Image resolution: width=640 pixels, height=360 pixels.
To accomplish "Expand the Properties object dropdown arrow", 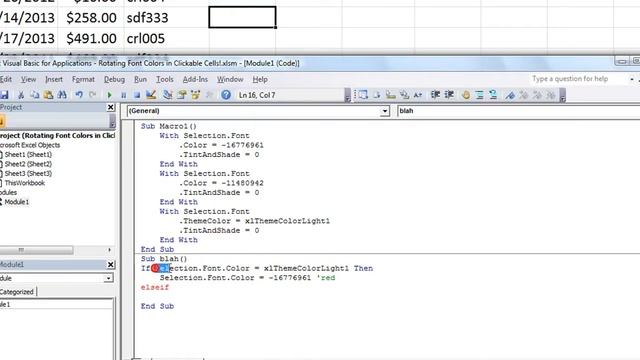I will [x=108, y=278].
